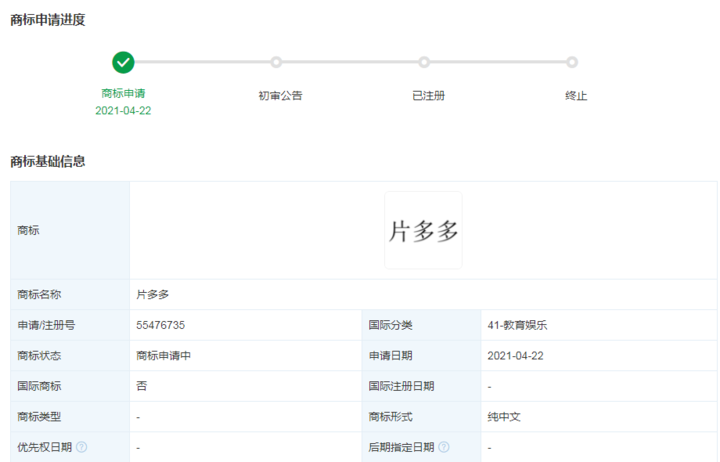Click the 41-教育娱乐 classification value
The image size is (720, 462).
(x=517, y=325)
